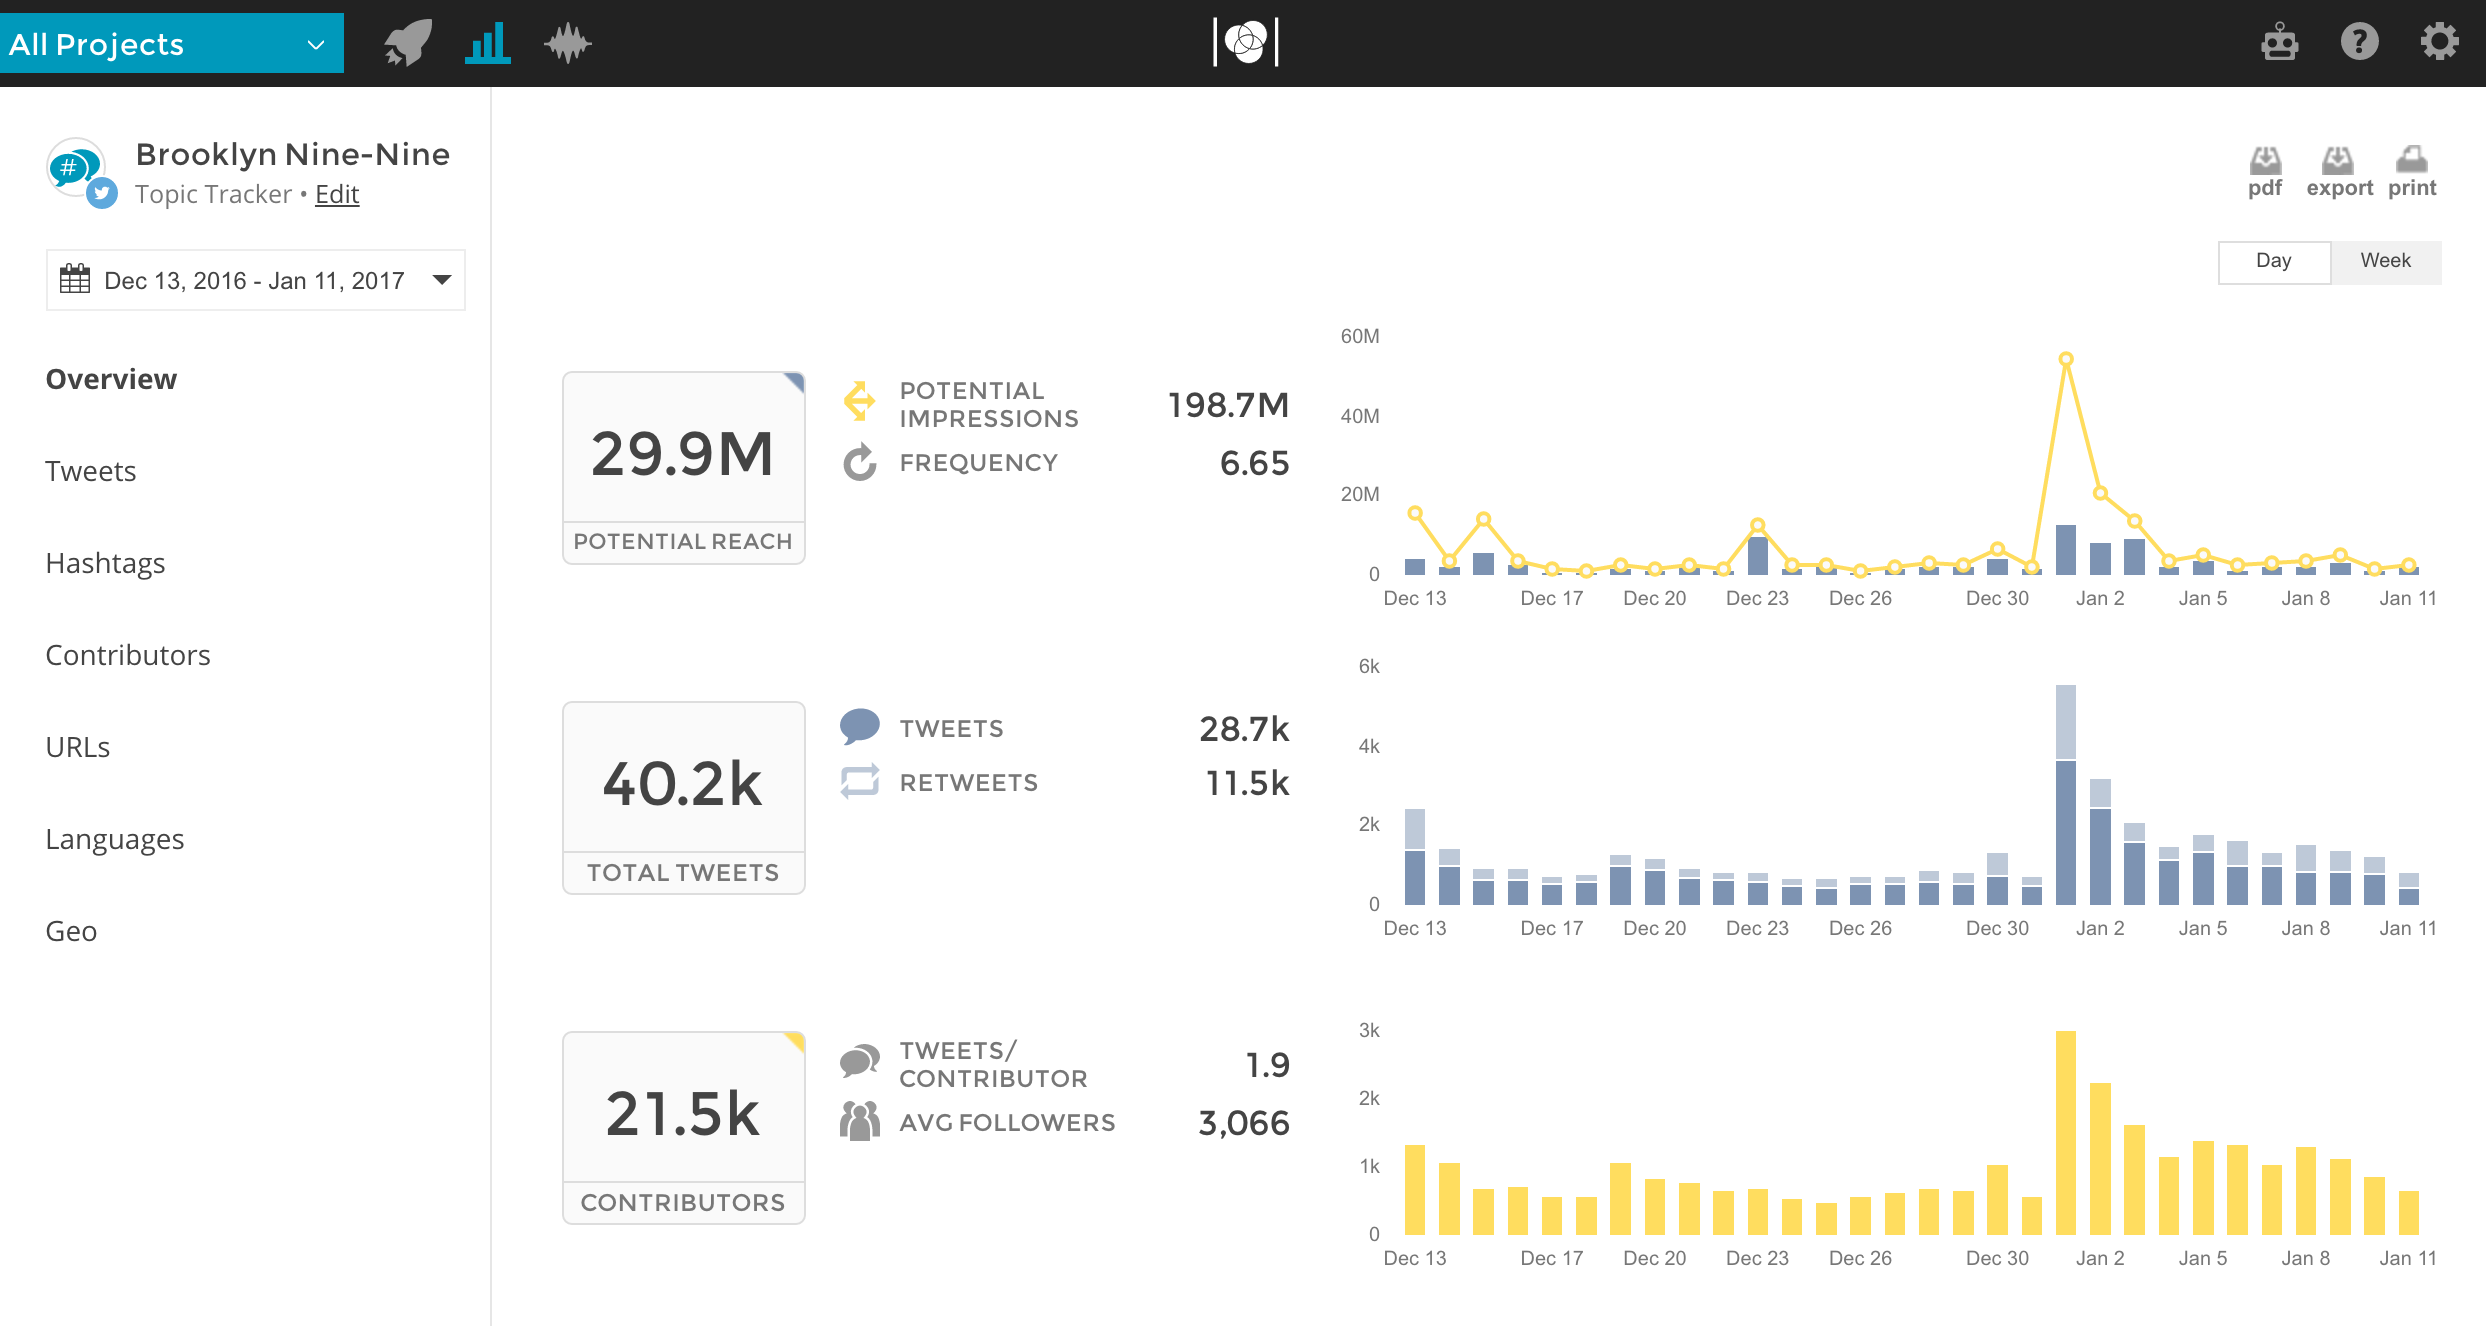This screenshot has width=2486, height=1326.
Task: Open the Tweets section in sidebar
Action: pyautogui.click(x=90, y=471)
